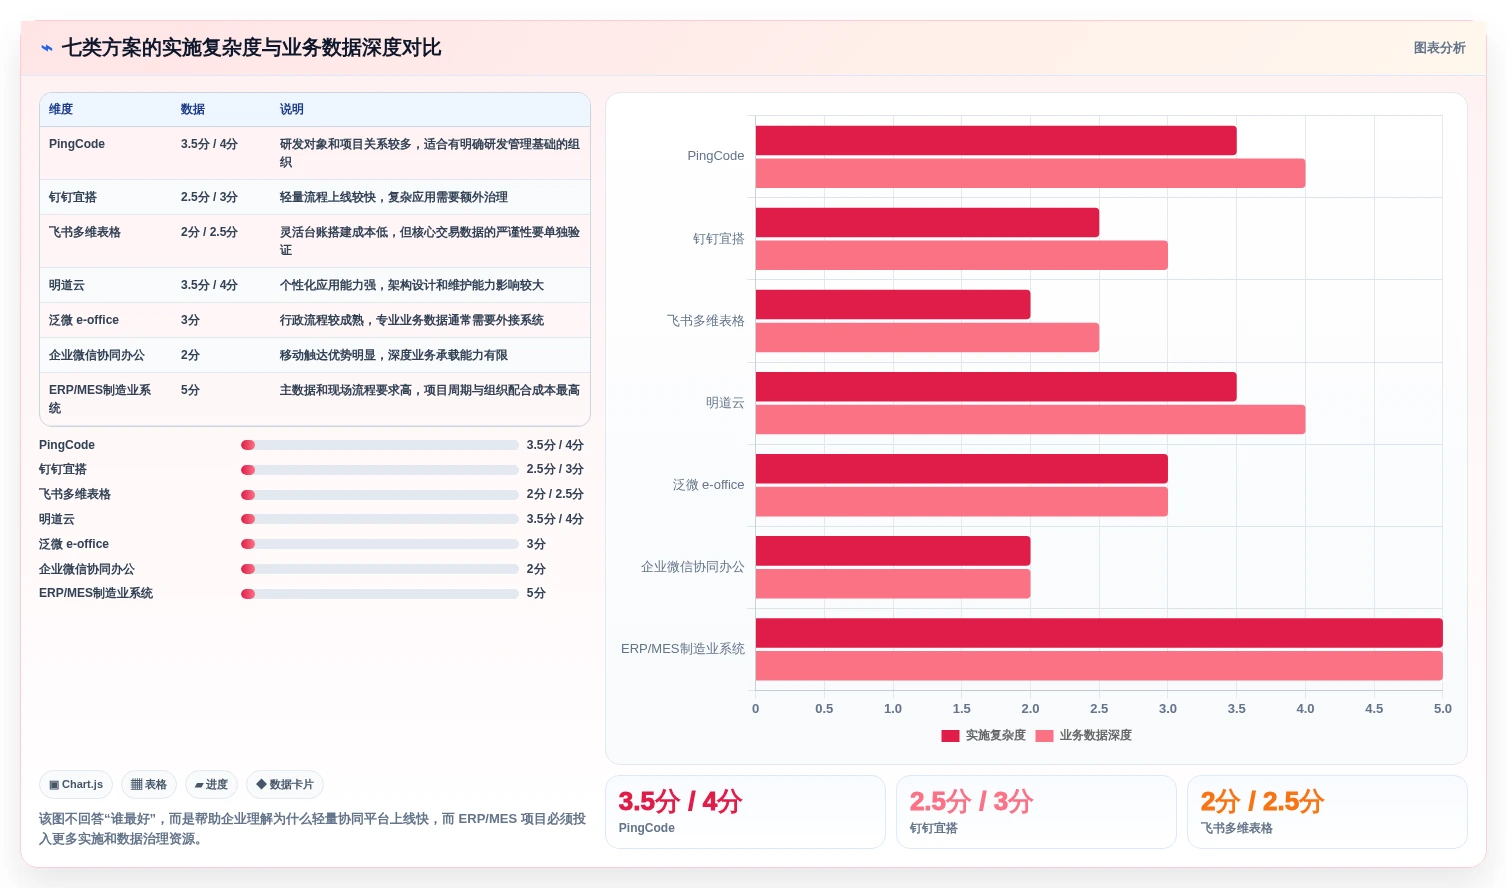Image resolution: width=1507 pixels, height=888 pixels.
Task: Click 飞书多维表格 dark red chart bar
Action: coord(893,305)
